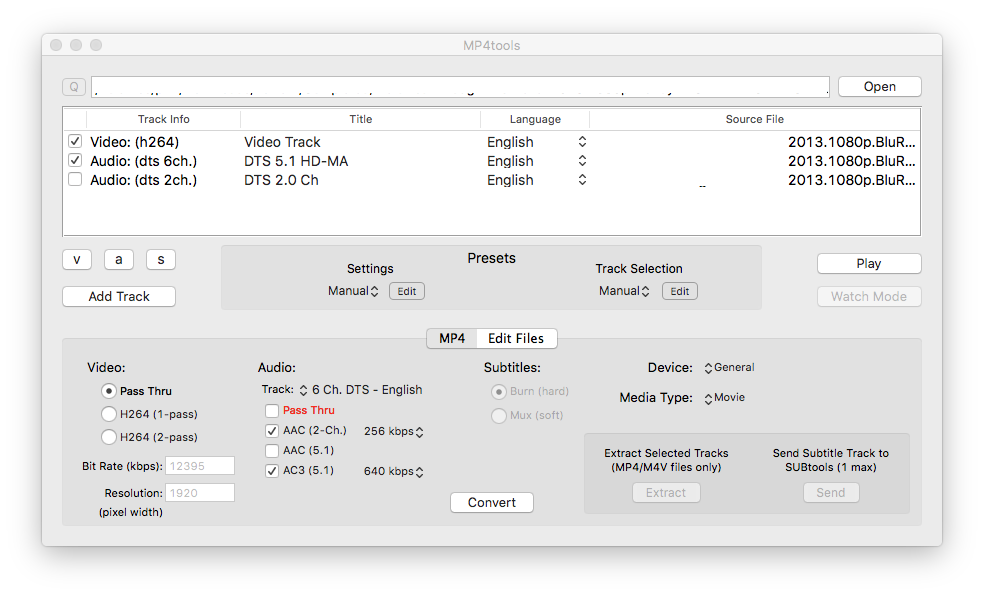Open the Settings preset Manual dropdown
This screenshot has width=984, height=596.
coord(353,291)
